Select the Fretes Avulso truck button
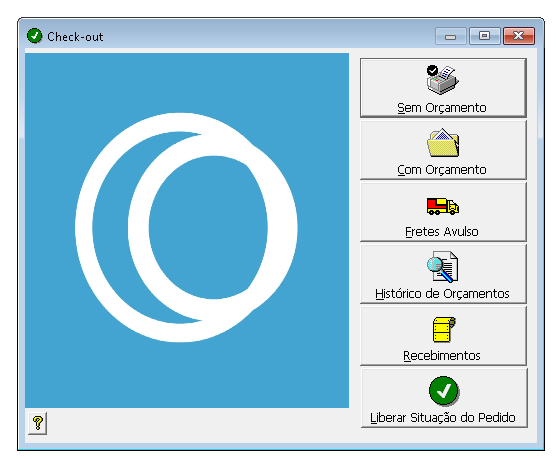This screenshot has width=556, height=459. coord(443,212)
